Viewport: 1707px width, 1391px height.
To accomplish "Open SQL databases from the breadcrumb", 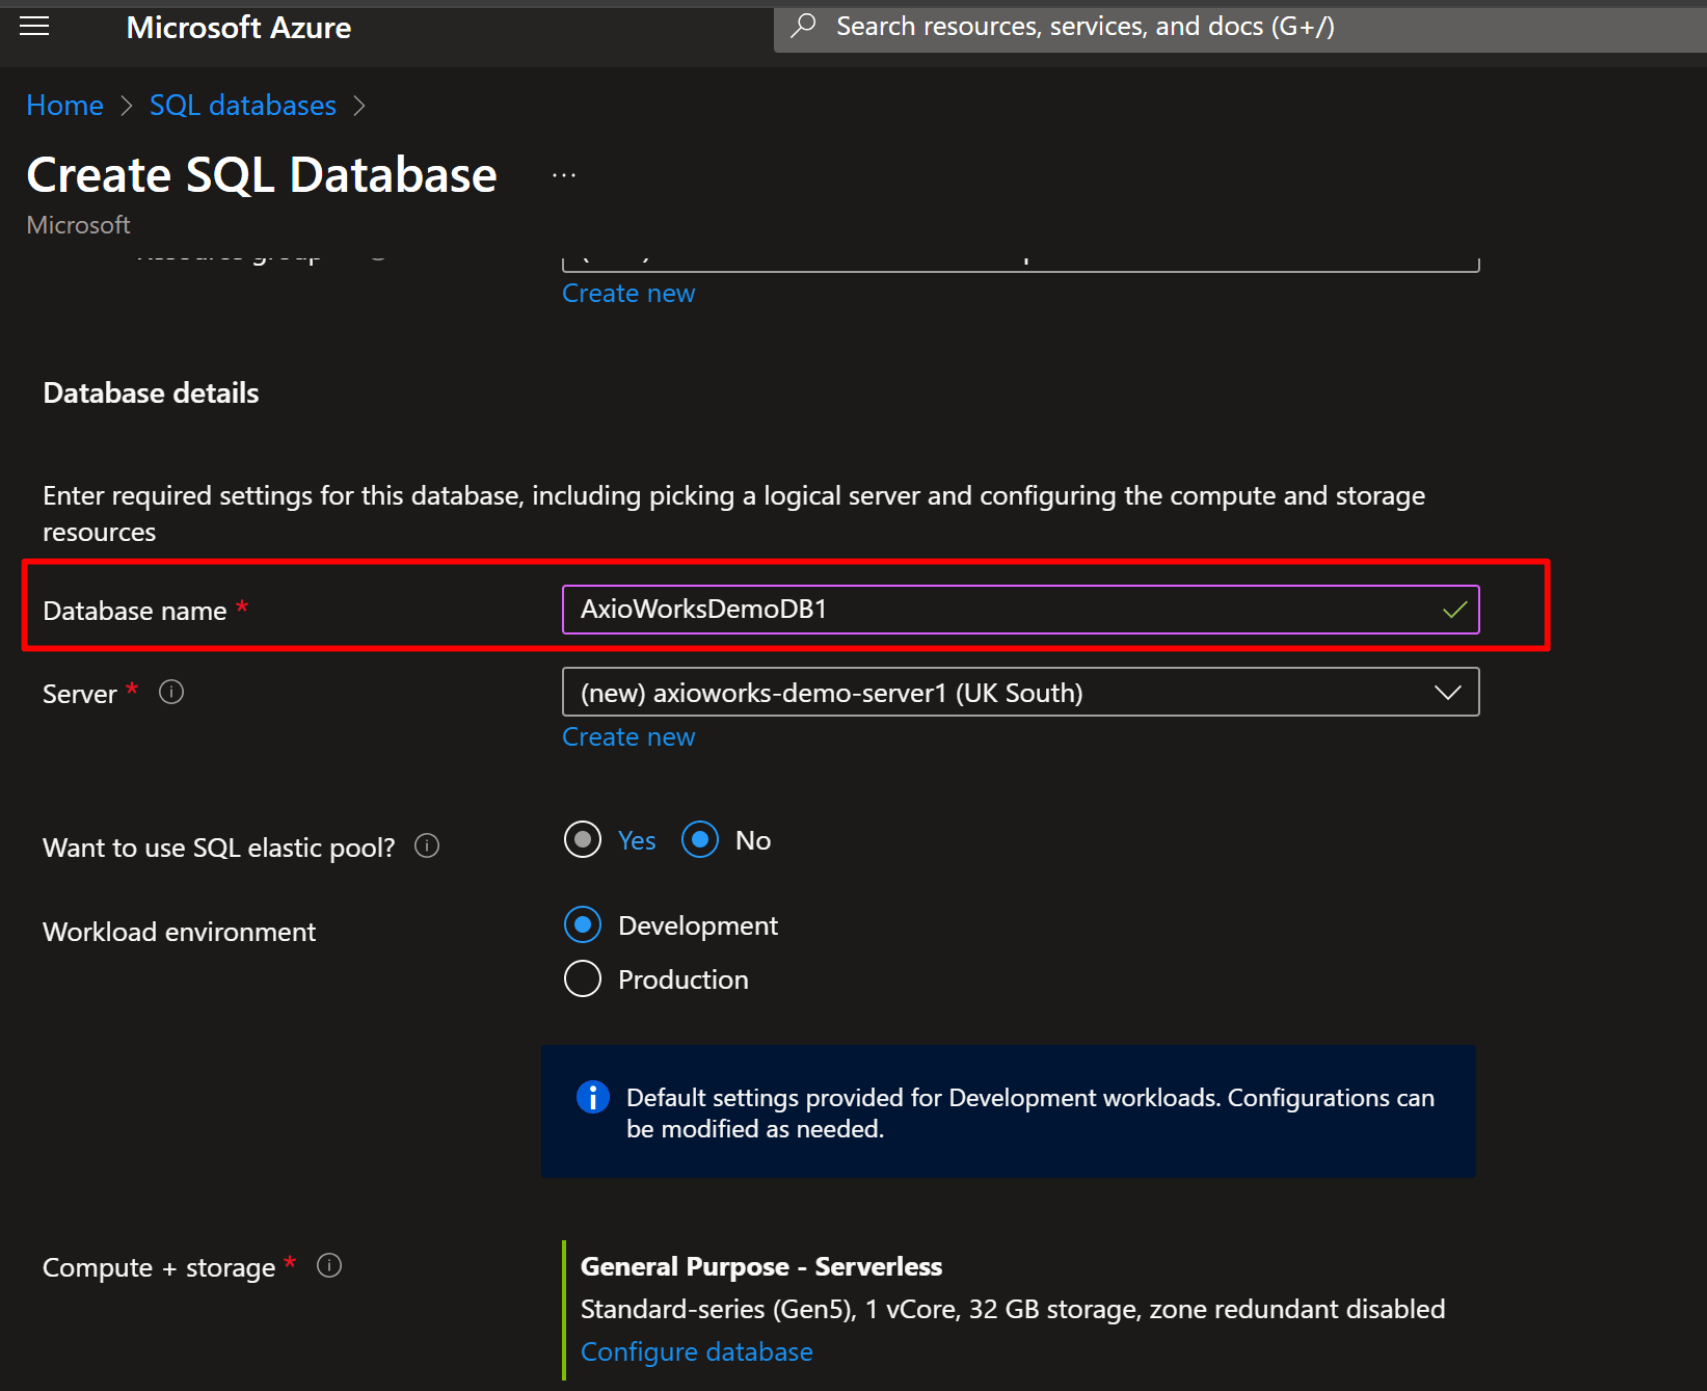I will pos(242,104).
